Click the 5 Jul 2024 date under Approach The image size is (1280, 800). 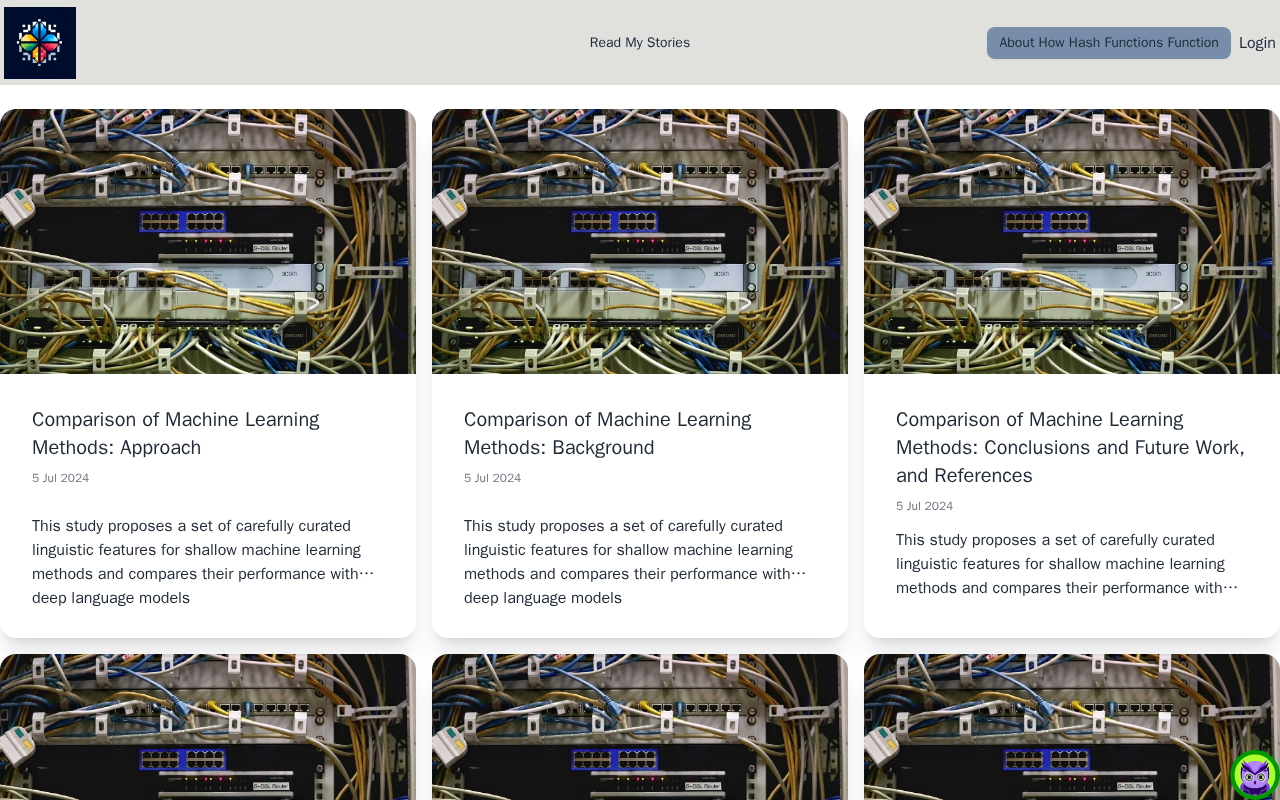click(x=61, y=478)
